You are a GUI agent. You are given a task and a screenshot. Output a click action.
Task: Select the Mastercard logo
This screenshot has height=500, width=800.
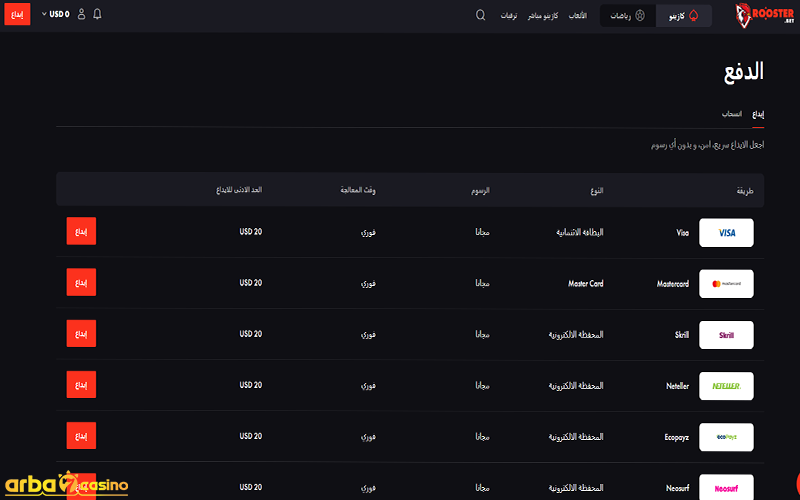[726, 284]
